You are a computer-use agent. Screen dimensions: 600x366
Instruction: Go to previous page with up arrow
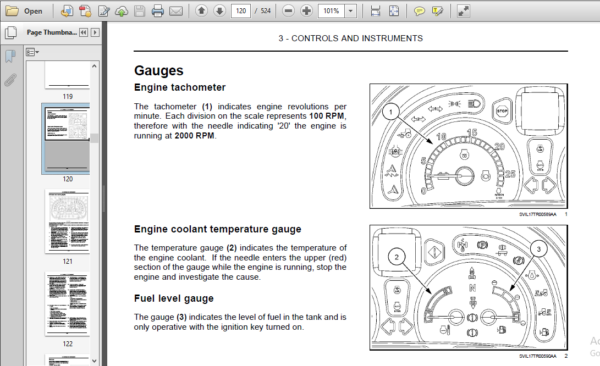click(201, 11)
